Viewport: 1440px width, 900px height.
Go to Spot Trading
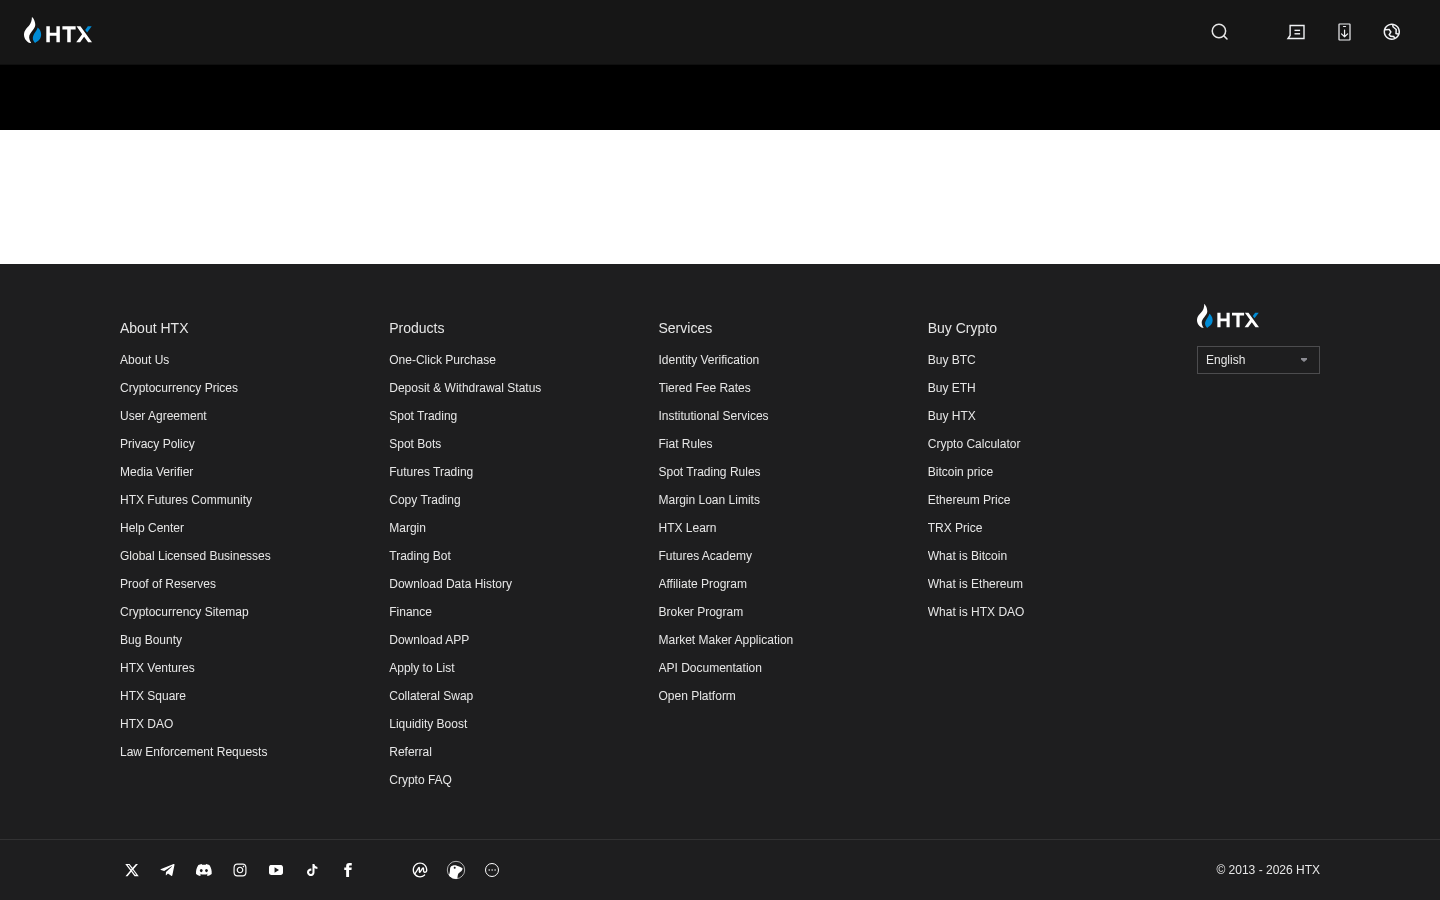[423, 416]
